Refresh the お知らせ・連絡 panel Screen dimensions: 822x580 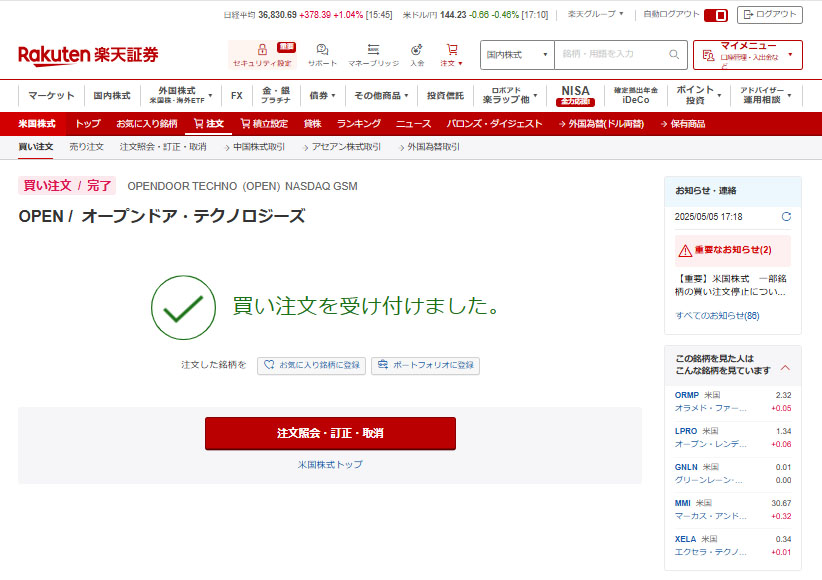click(786, 216)
